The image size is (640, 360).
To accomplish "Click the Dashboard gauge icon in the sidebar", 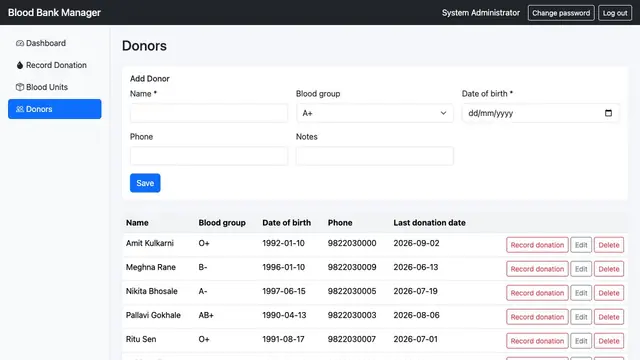I will tap(20, 43).
